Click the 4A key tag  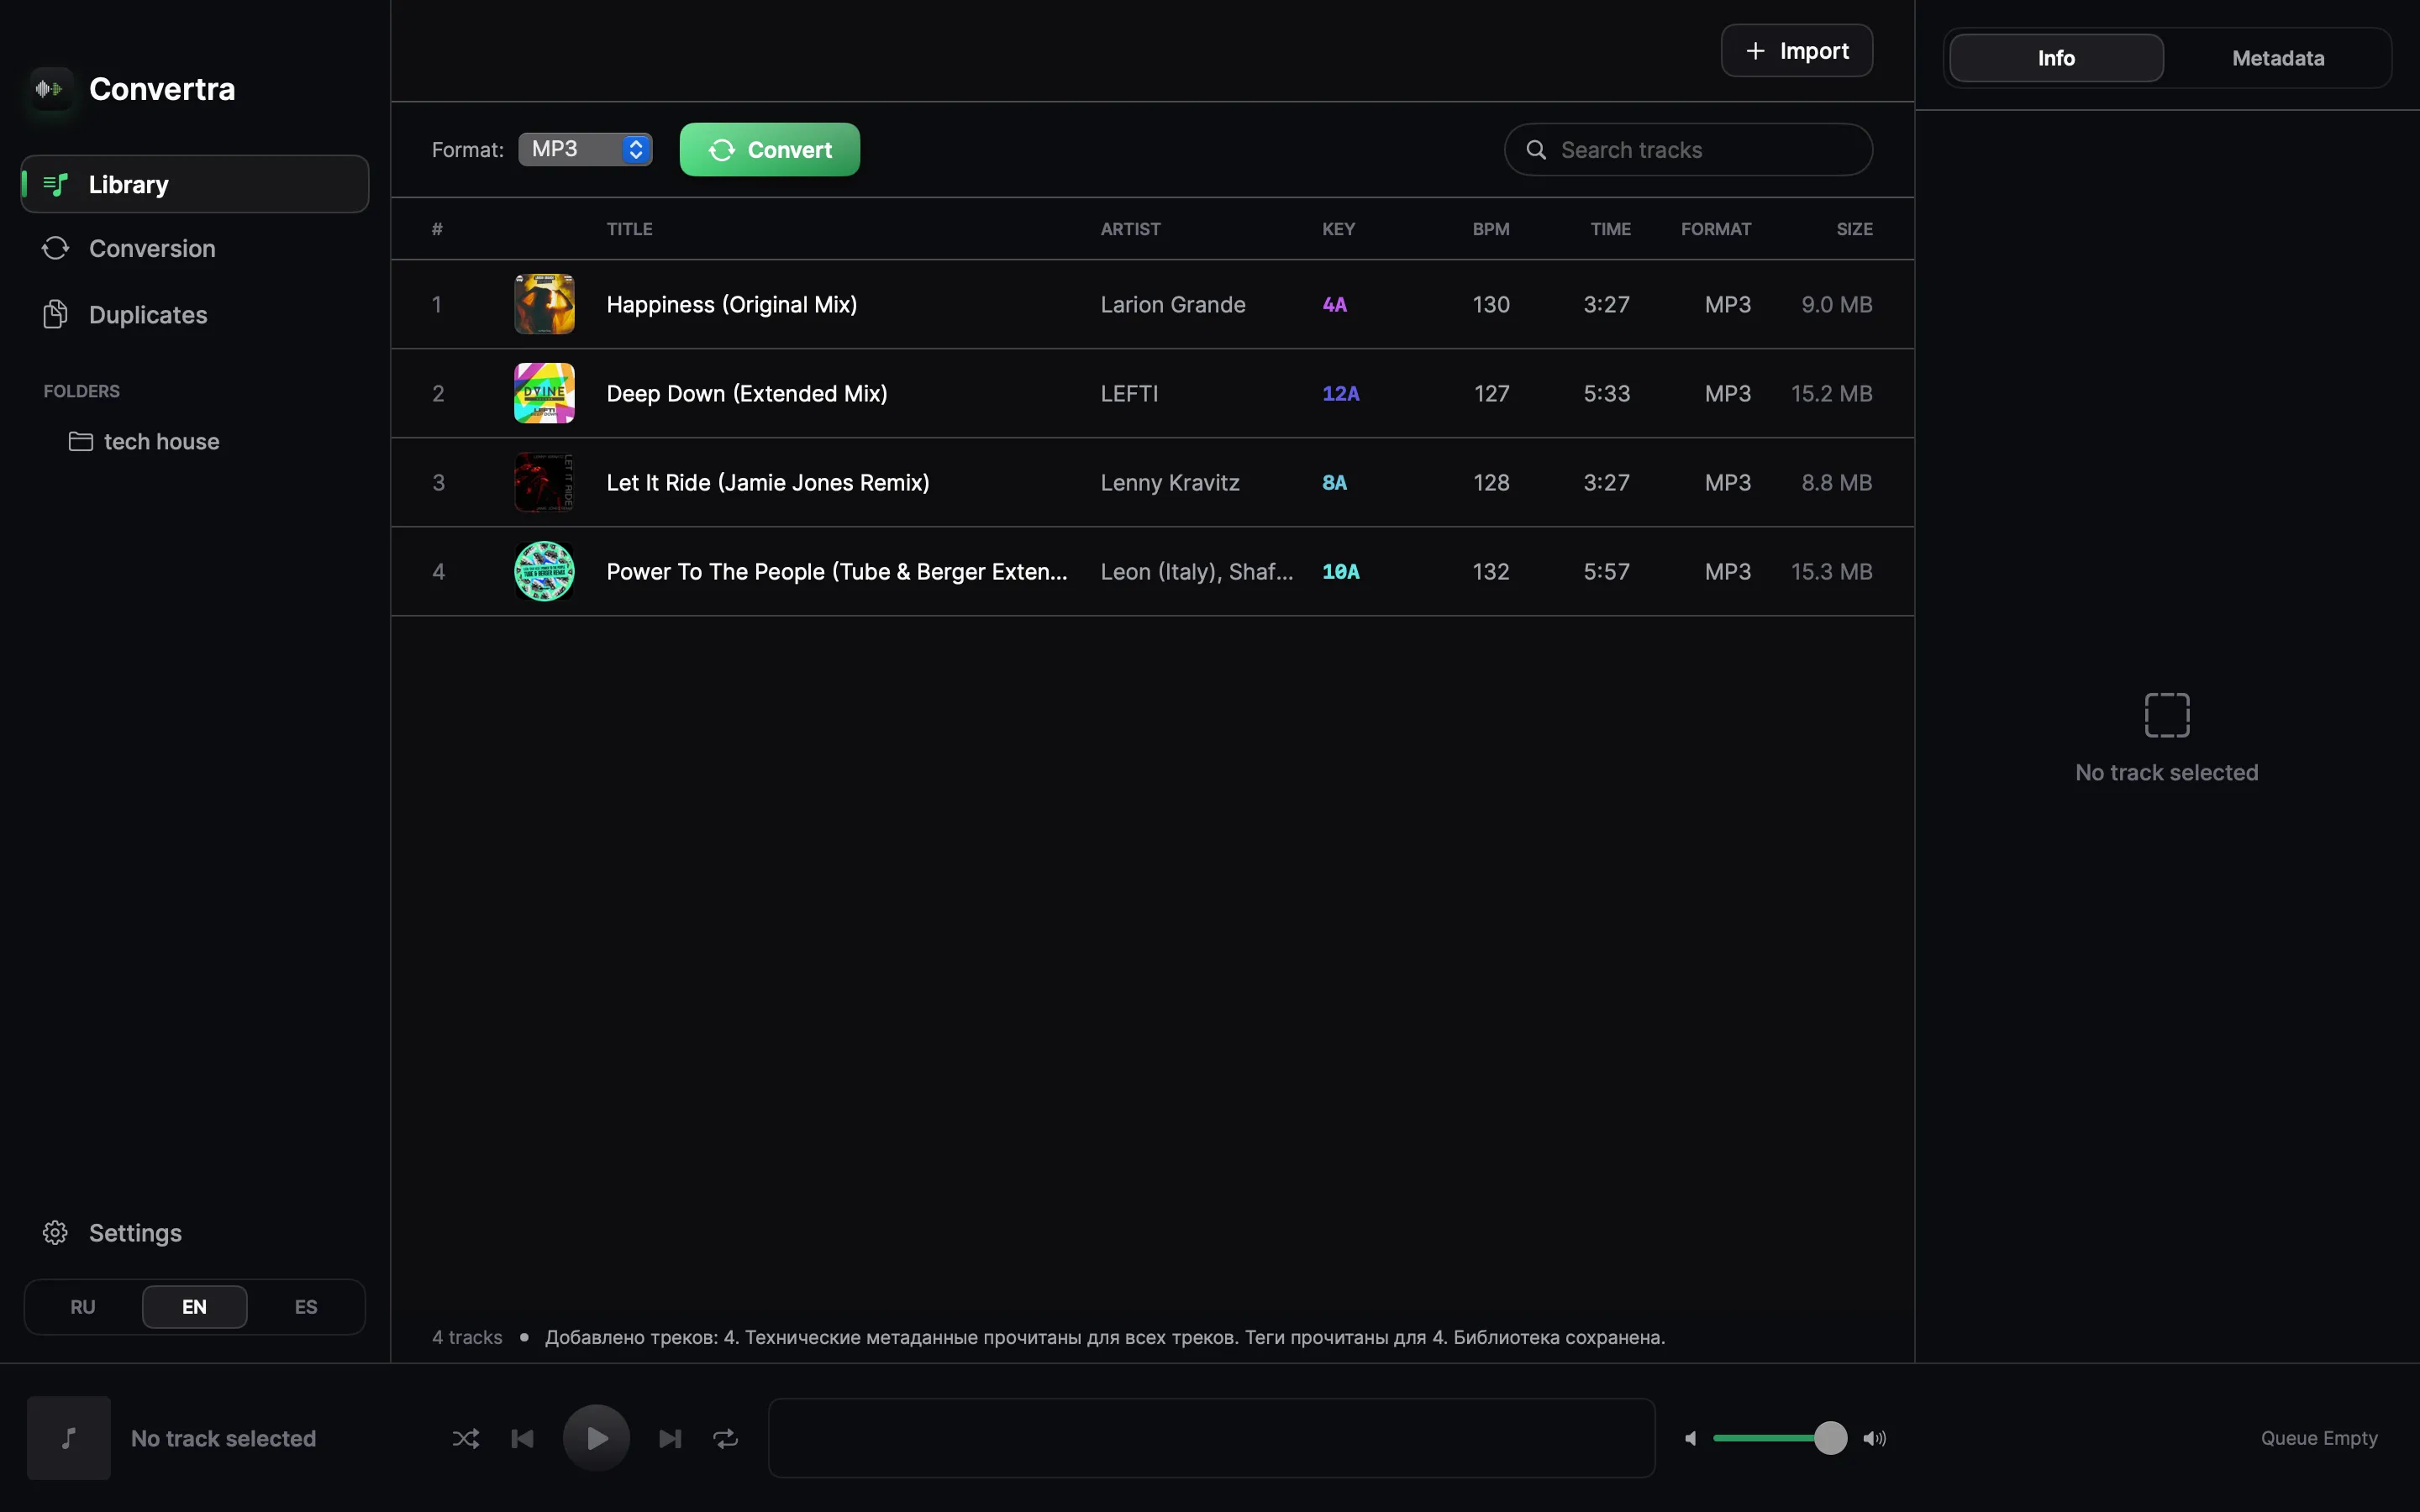pos(1334,304)
